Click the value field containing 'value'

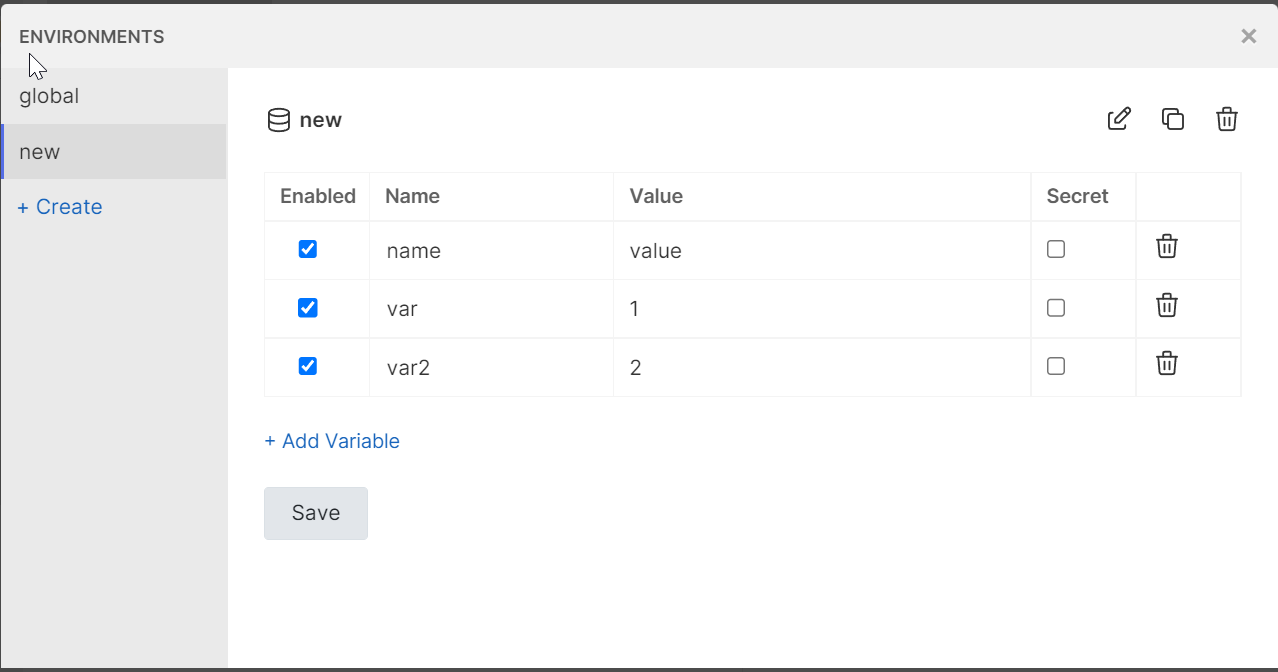coord(700,250)
